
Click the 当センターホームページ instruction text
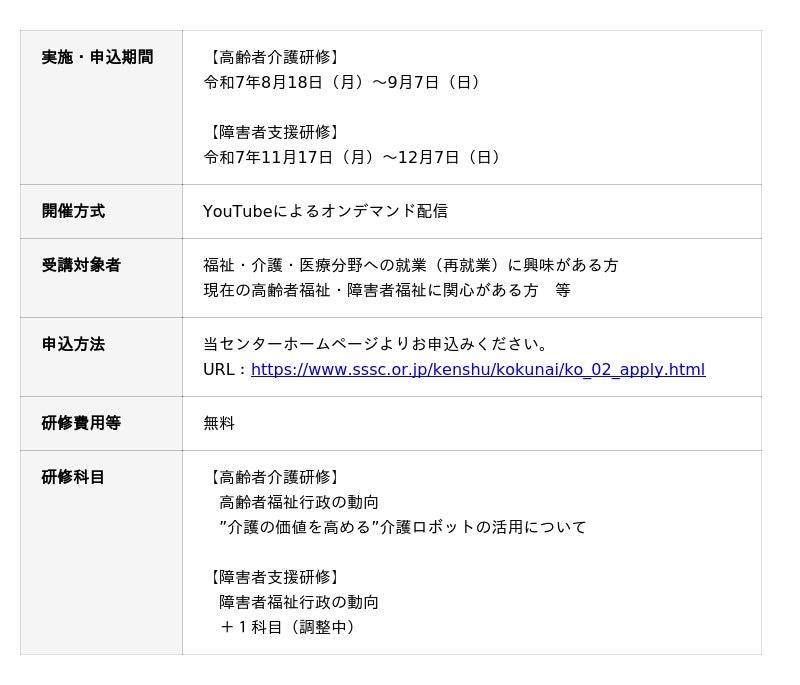tap(376, 344)
